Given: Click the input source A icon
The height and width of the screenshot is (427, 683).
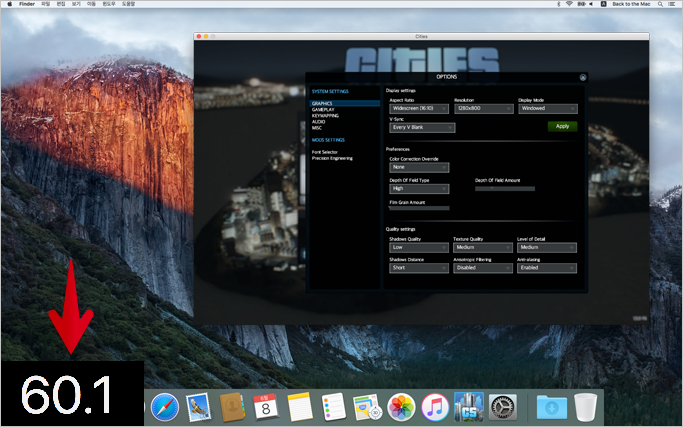Looking at the screenshot, I should coord(603,4).
